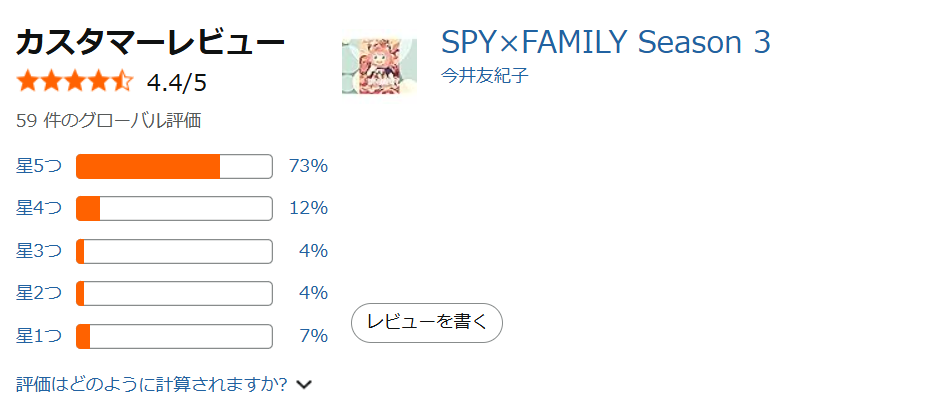Open author 今井友紀子 link
The image size is (929, 420).
484,76
